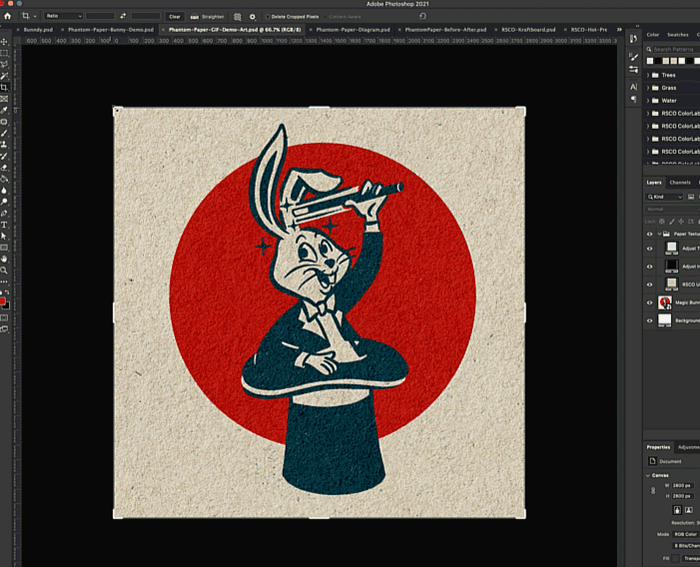Image resolution: width=700 pixels, height=567 pixels.
Task: Select the Zoom tool
Action: coord(5,269)
